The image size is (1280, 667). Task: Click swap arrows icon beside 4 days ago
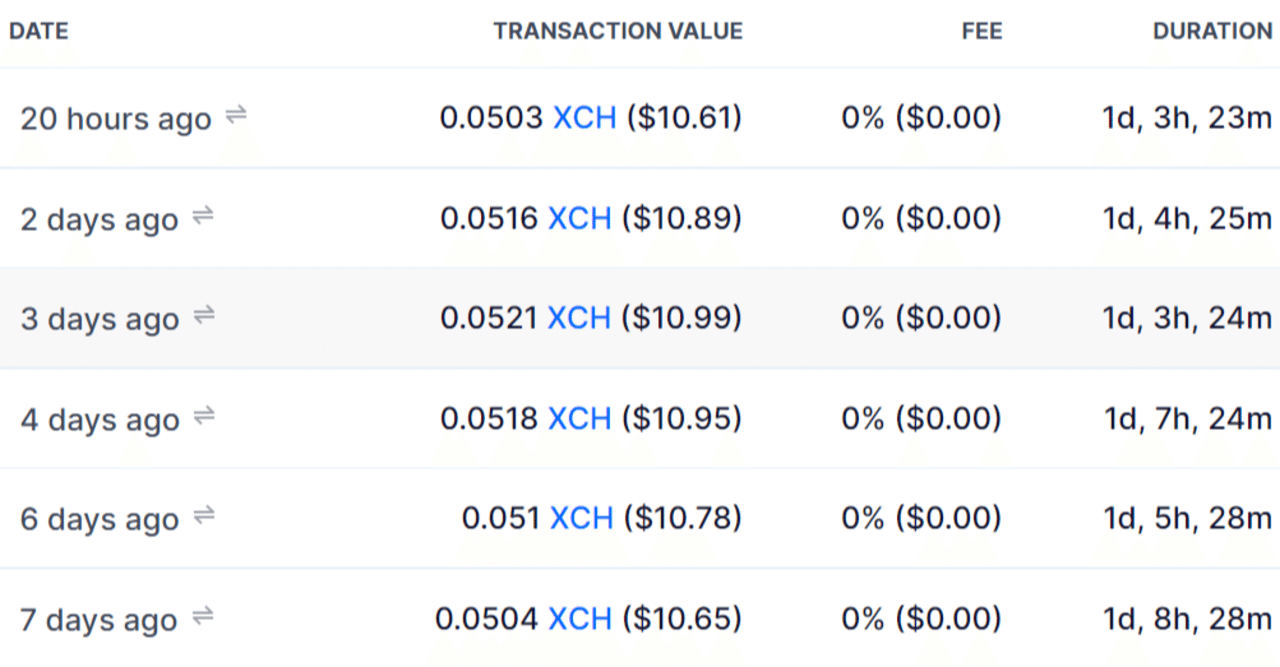[204, 416]
